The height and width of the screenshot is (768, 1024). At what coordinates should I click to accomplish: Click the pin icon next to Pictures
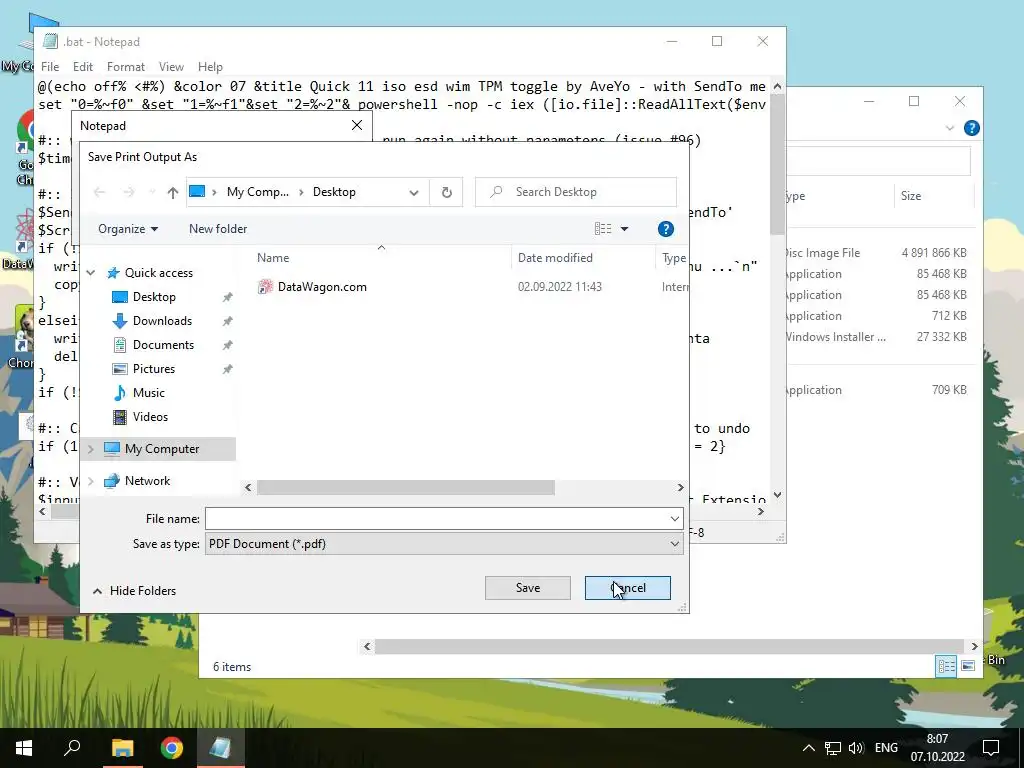pyautogui.click(x=227, y=369)
